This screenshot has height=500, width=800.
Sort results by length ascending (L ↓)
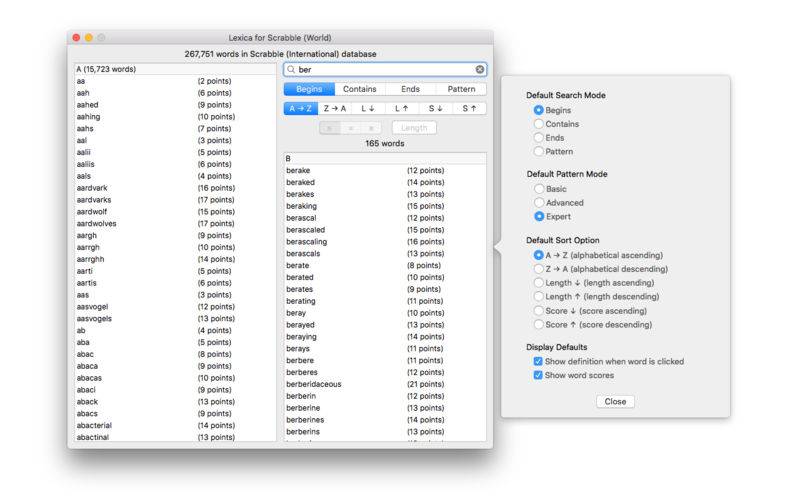(x=368, y=109)
